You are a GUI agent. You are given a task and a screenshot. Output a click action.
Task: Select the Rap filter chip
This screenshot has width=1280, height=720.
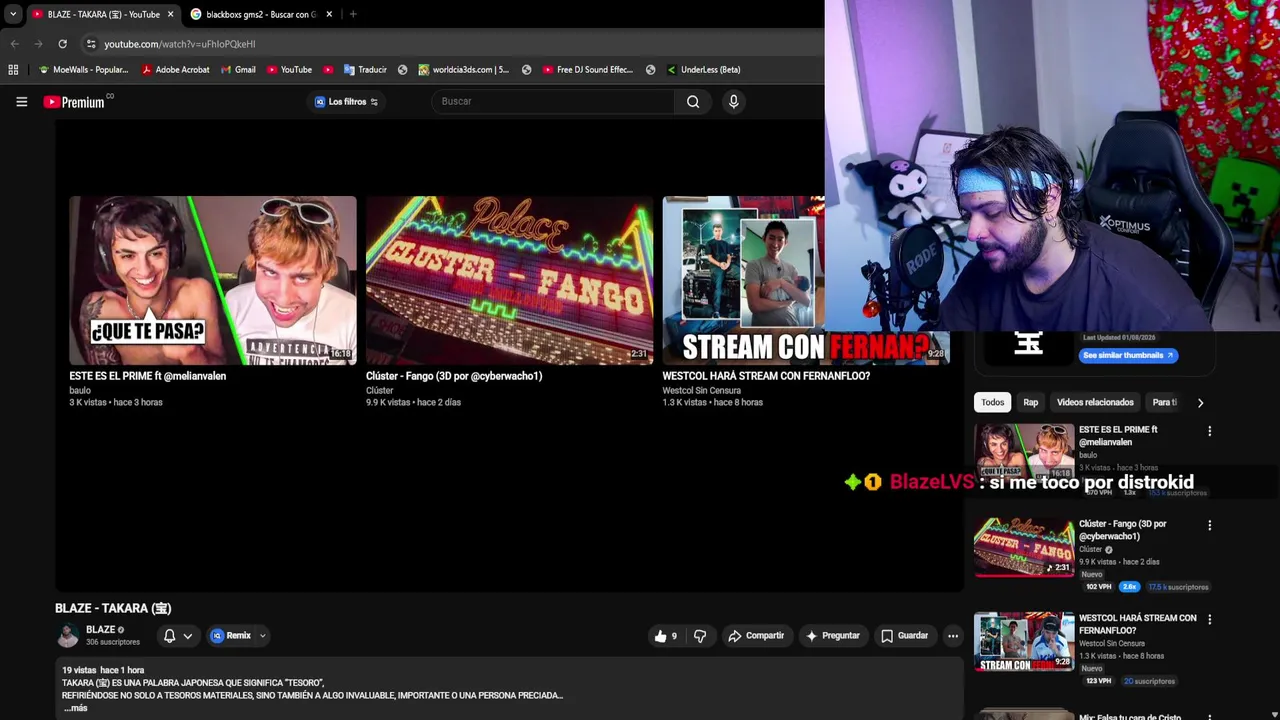pyautogui.click(x=1030, y=402)
